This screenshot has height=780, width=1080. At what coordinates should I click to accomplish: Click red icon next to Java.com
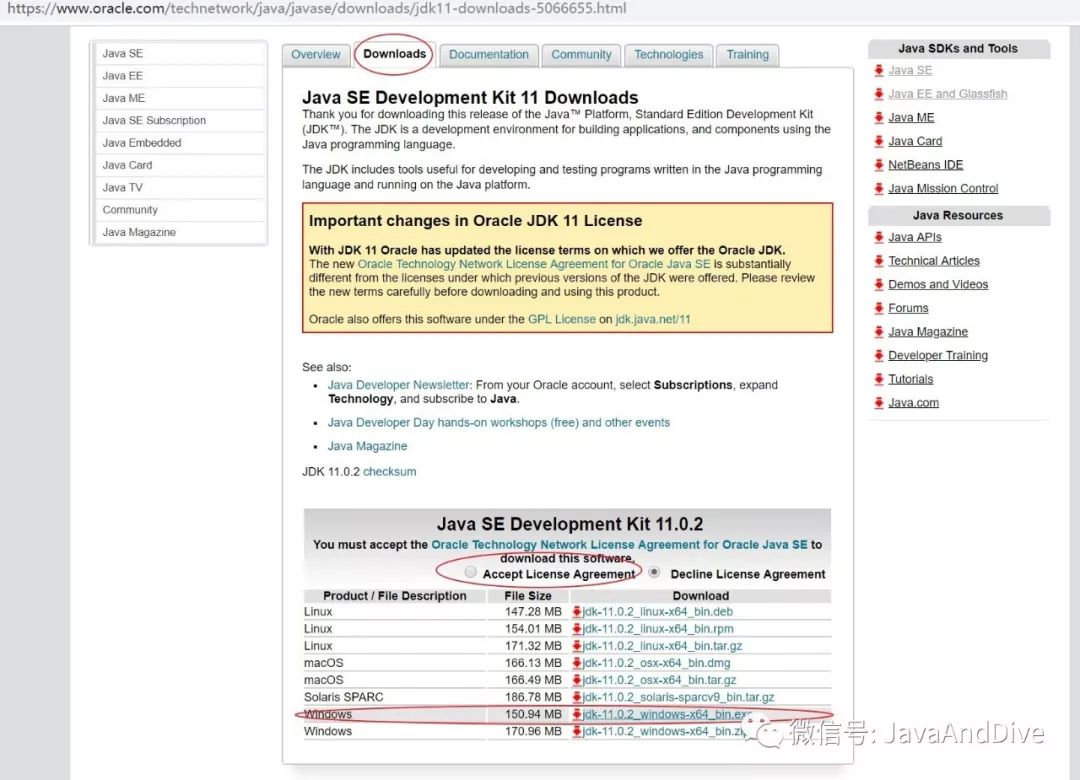[x=879, y=403]
